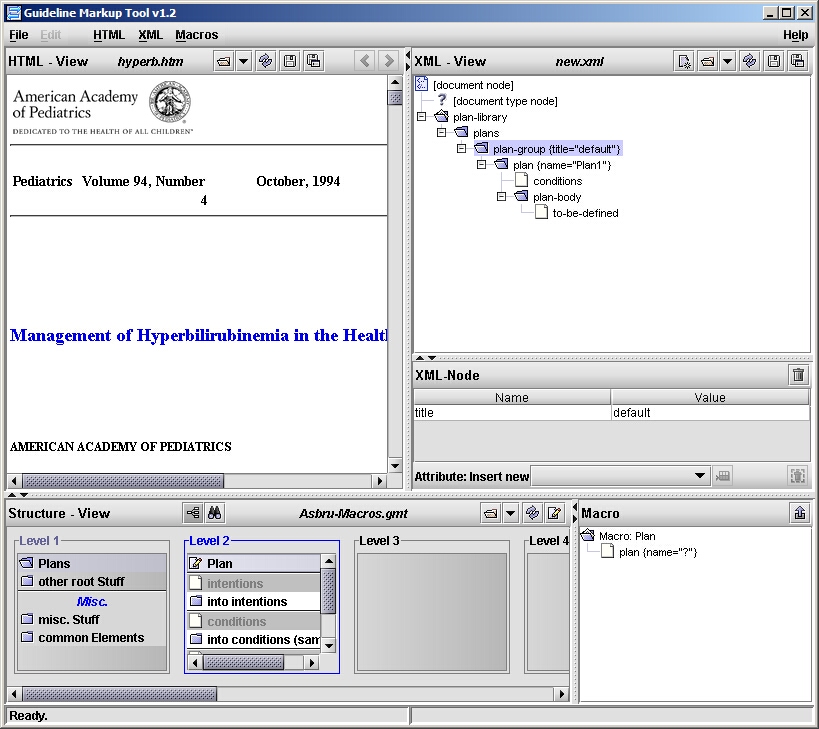Save the HTML file in HTML-View
819x729 pixels.
[290, 61]
